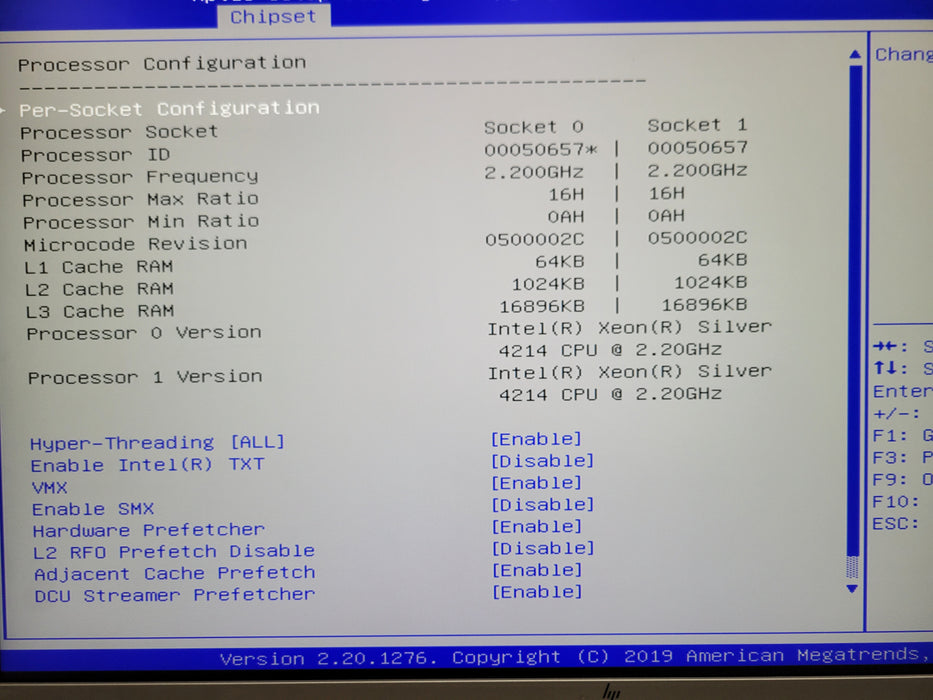Click the L1 Cache RAM label
Viewport: 933px width, 700px height.
tap(99, 267)
